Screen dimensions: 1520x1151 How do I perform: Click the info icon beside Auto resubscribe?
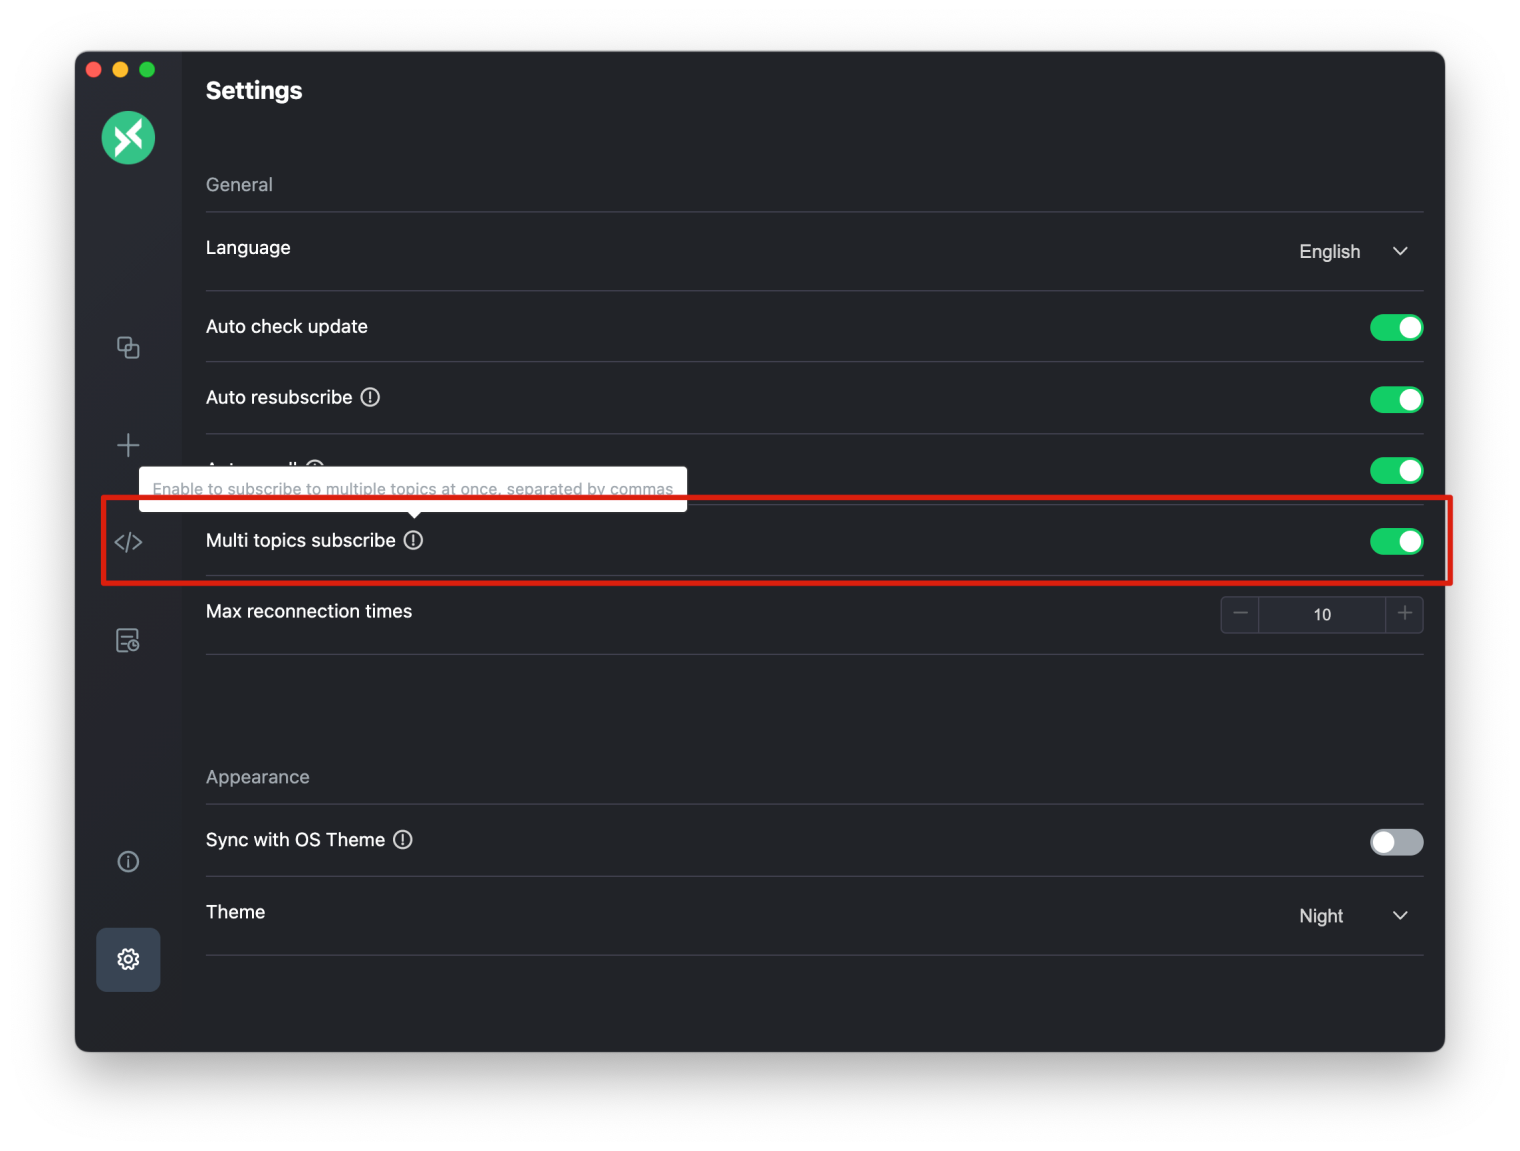(x=369, y=397)
